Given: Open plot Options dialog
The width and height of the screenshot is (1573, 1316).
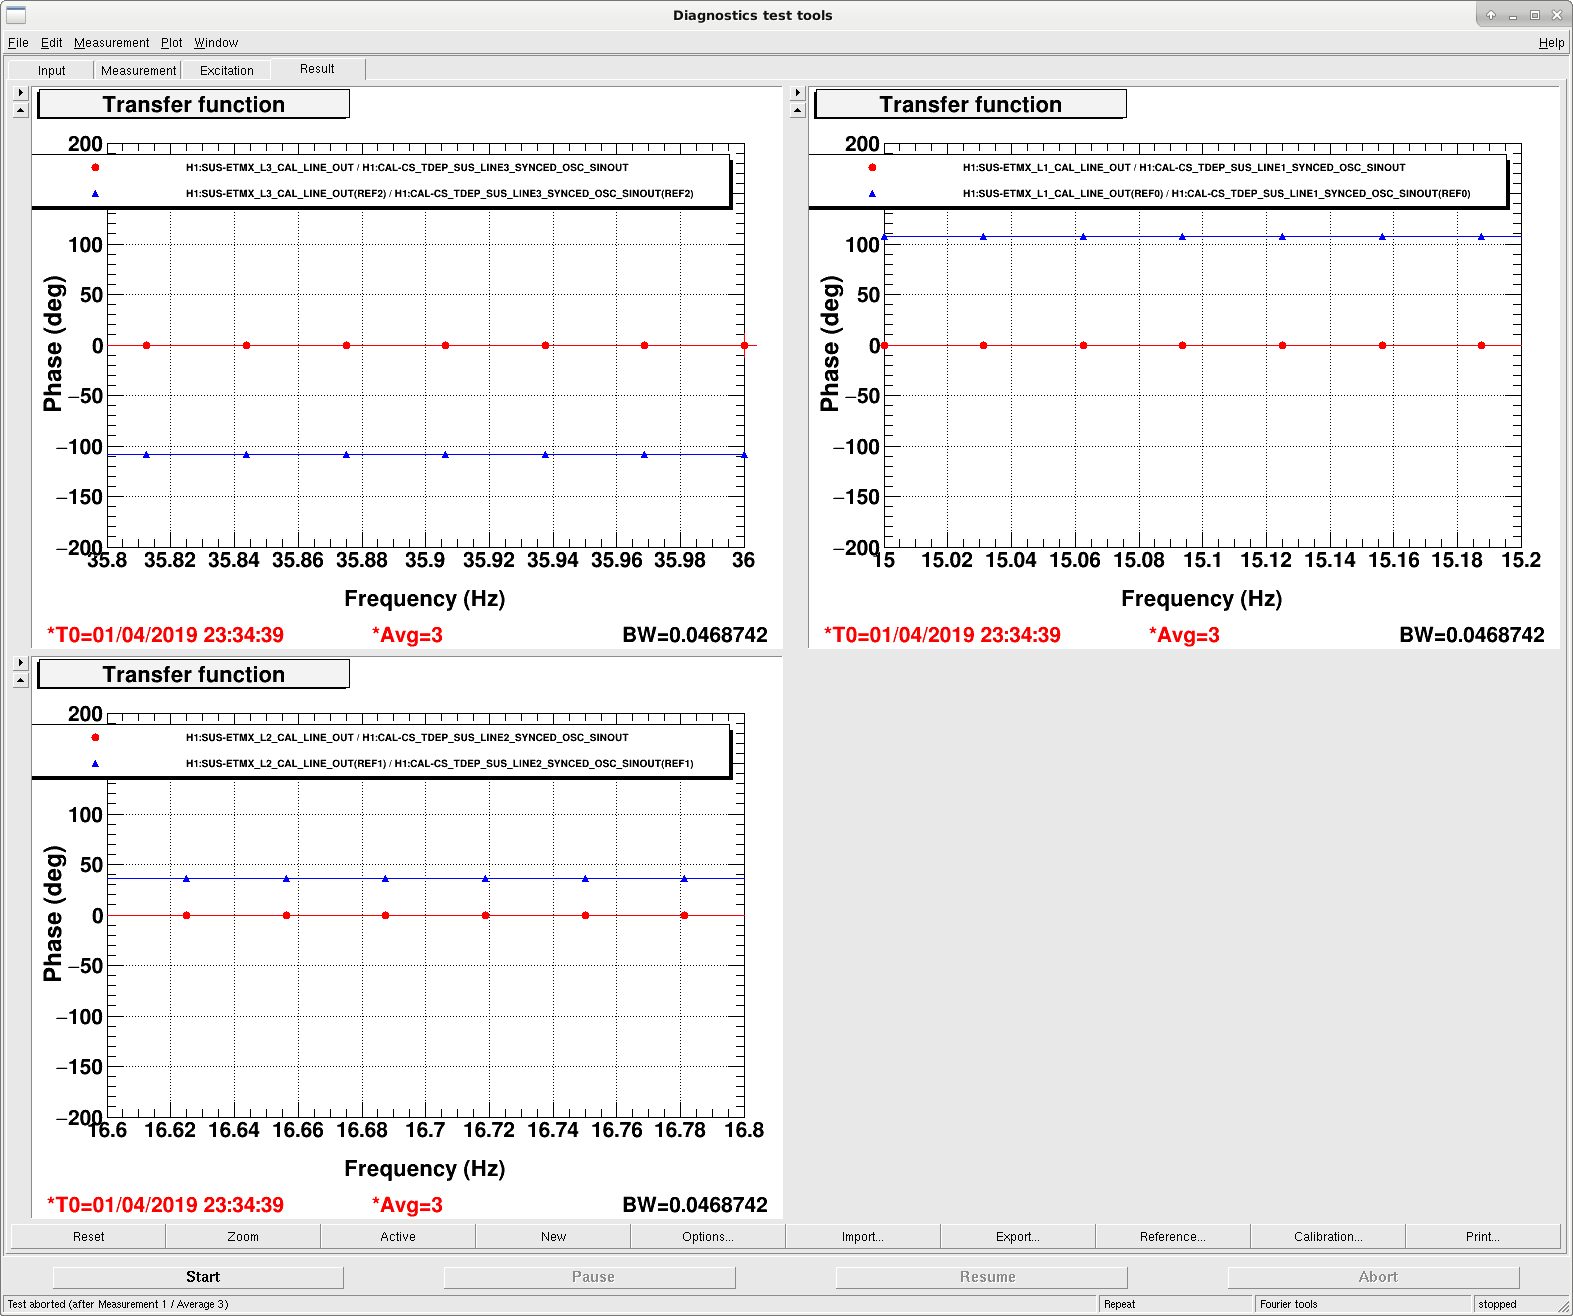Looking at the screenshot, I should pos(708,1237).
